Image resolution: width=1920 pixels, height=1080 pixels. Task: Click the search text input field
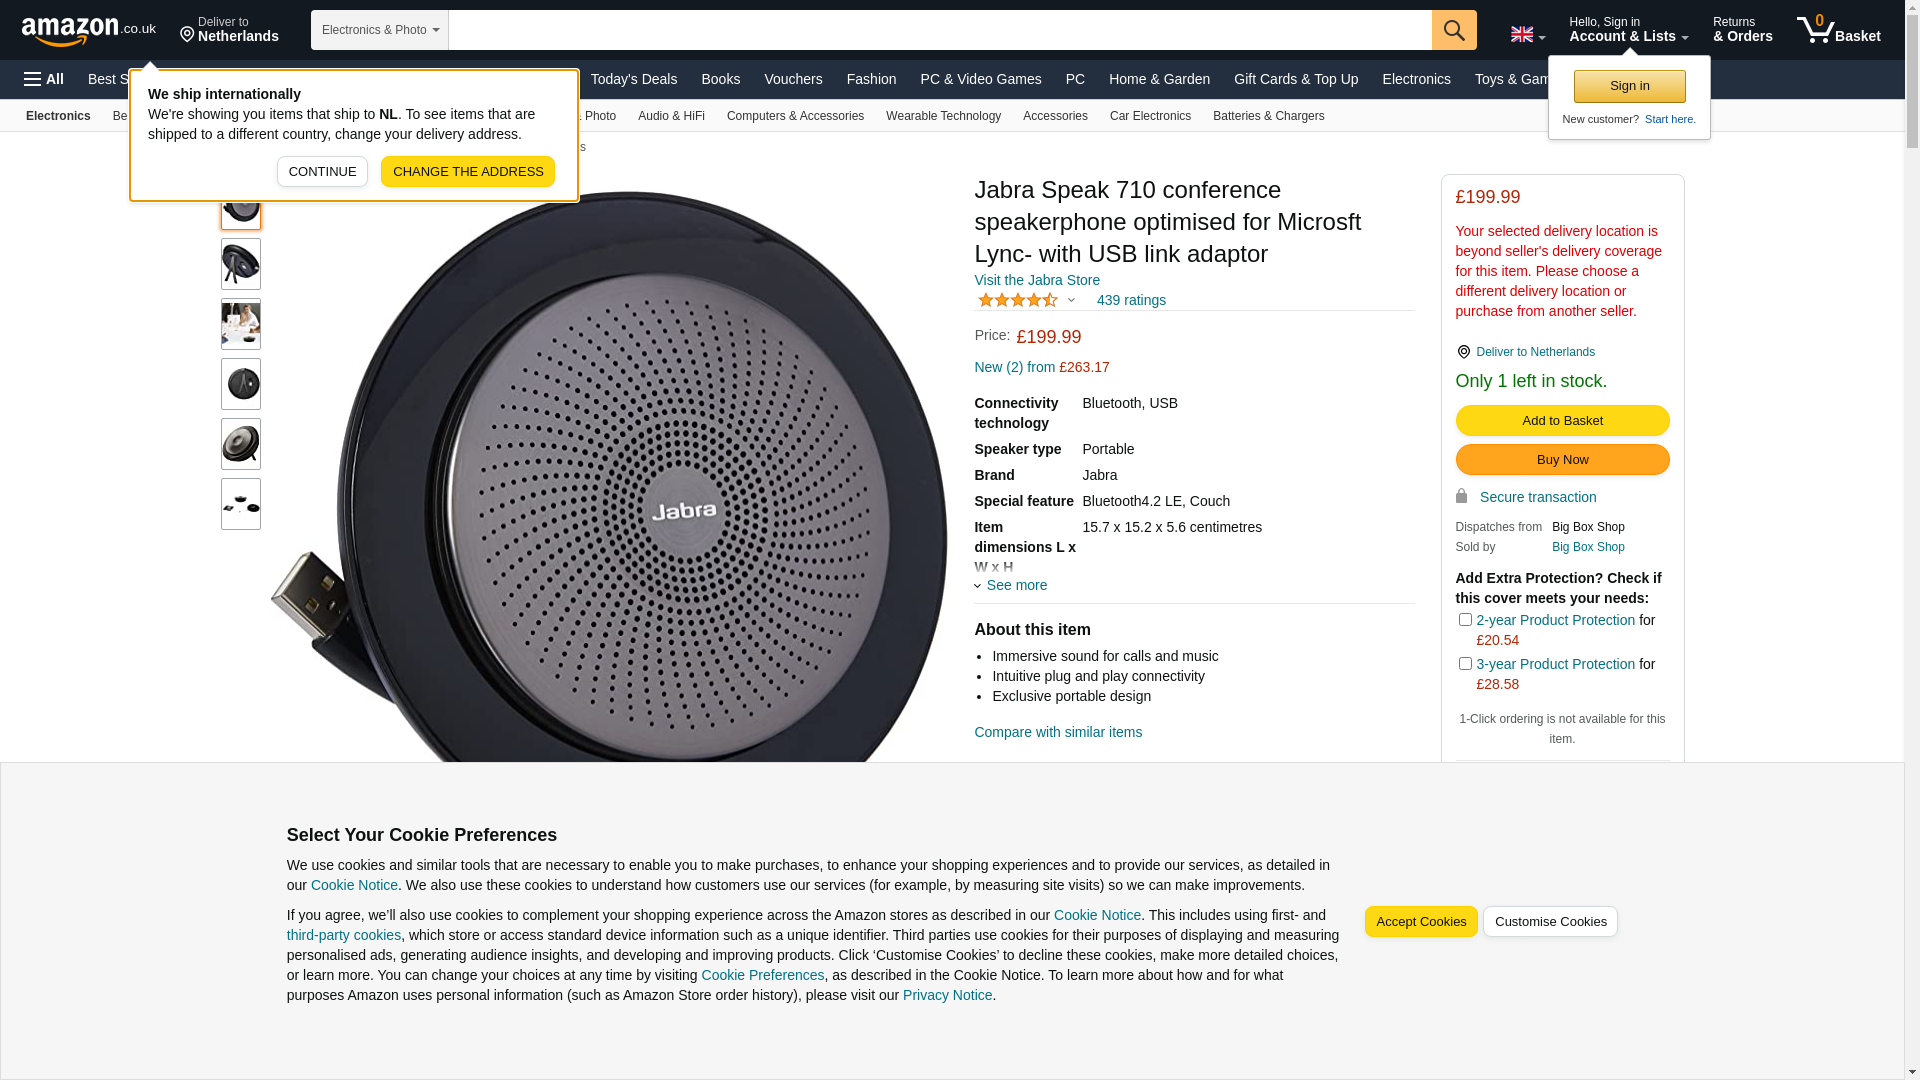(x=940, y=30)
